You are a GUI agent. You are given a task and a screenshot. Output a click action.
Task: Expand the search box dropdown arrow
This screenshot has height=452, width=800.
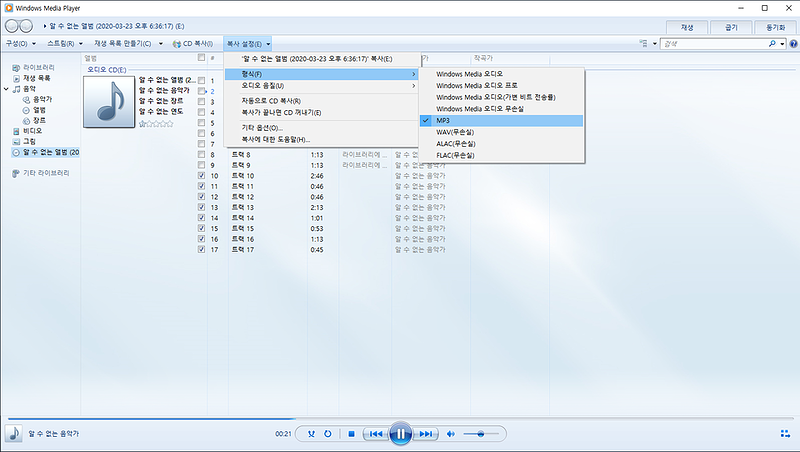(782, 44)
